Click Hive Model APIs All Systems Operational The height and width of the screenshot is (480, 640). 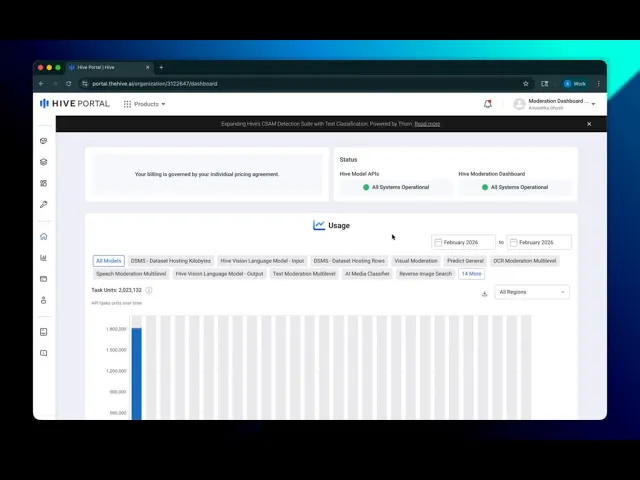[396, 187]
